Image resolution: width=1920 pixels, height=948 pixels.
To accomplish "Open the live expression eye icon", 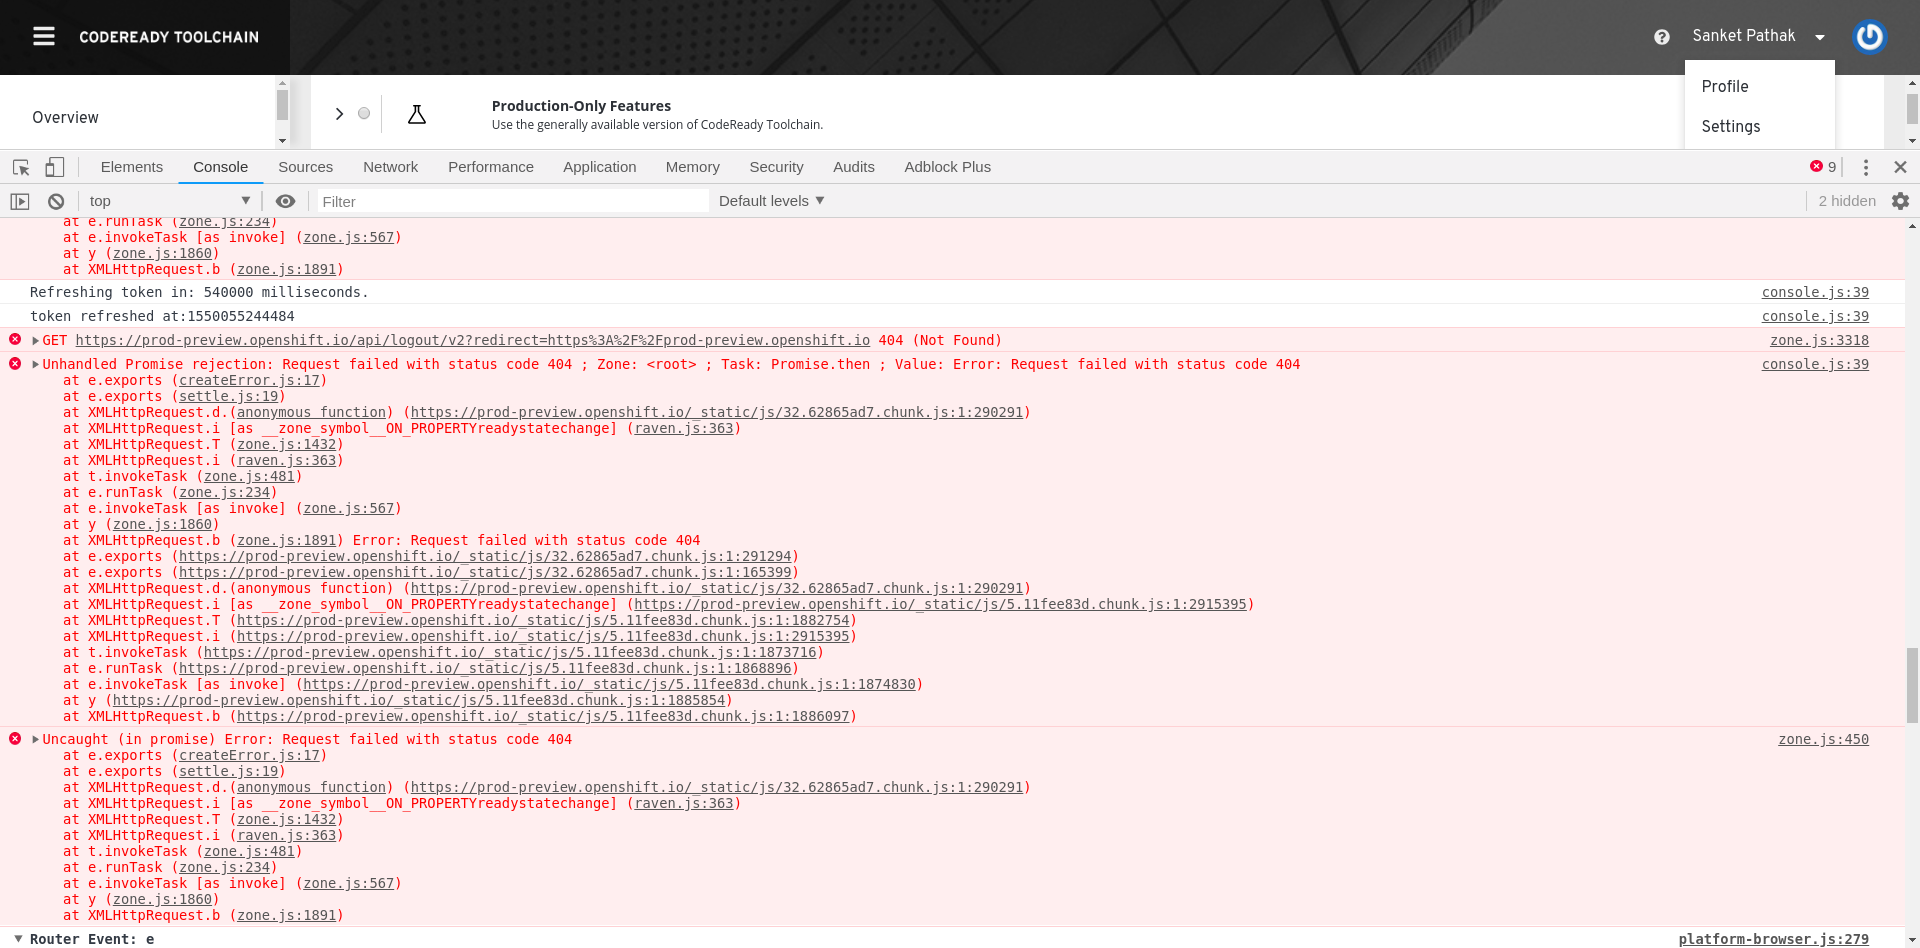I will pyautogui.click(x=286, y=201).
